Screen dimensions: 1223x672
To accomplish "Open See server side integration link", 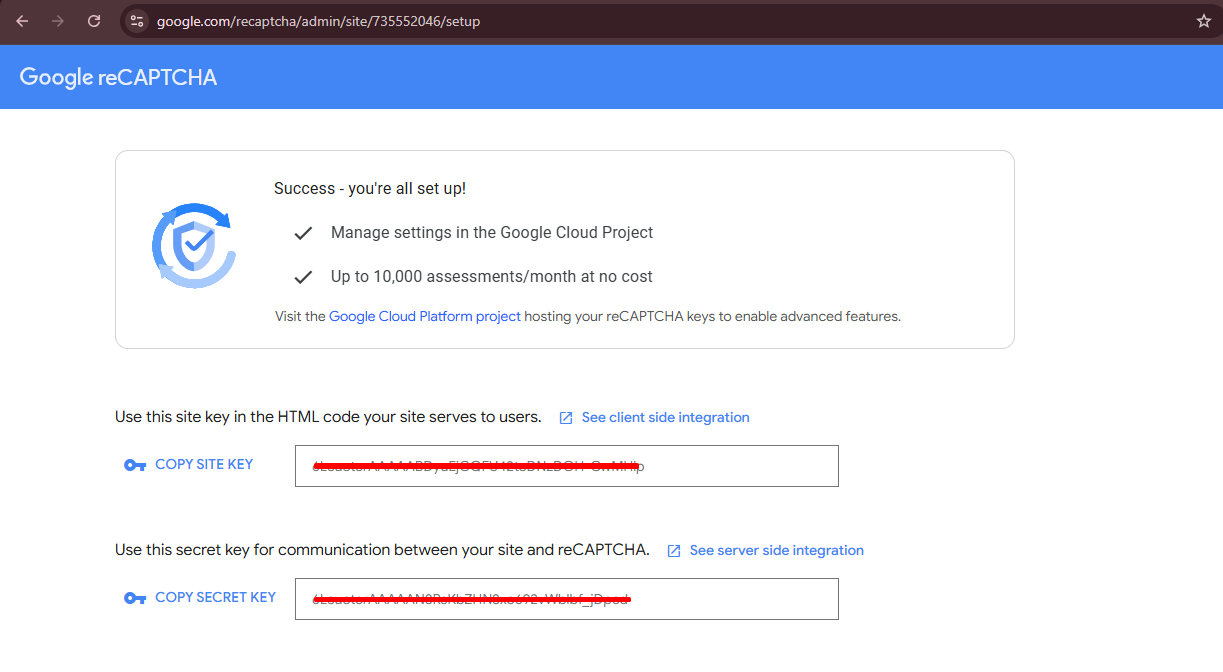I will 776,550.
